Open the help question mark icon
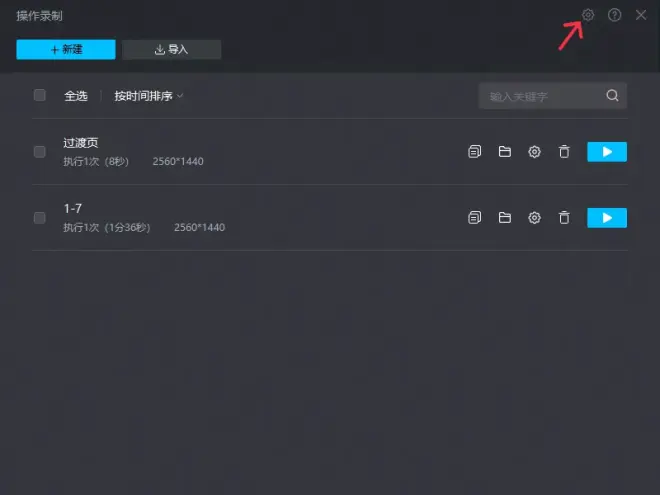Image resolution: width=660 pixels, height=495 pixels. click(x=614, y=15)
